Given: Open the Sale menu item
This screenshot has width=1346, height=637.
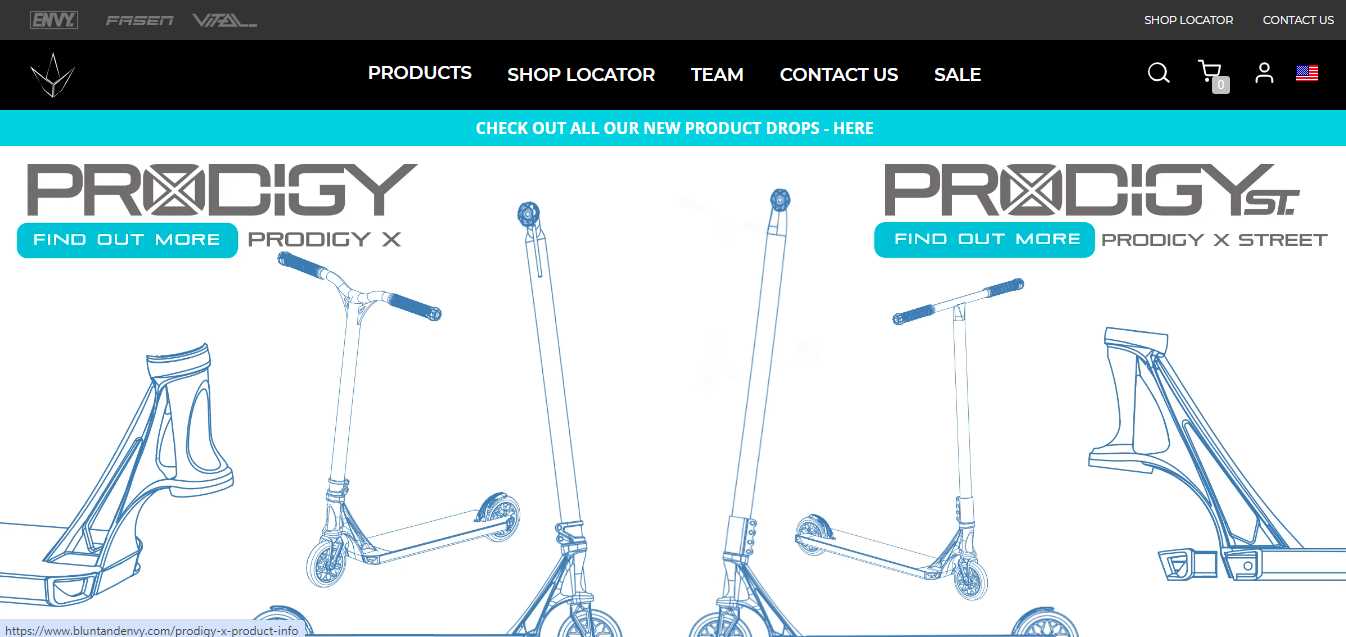Looking at the screenshot, I should click(957, 75).
